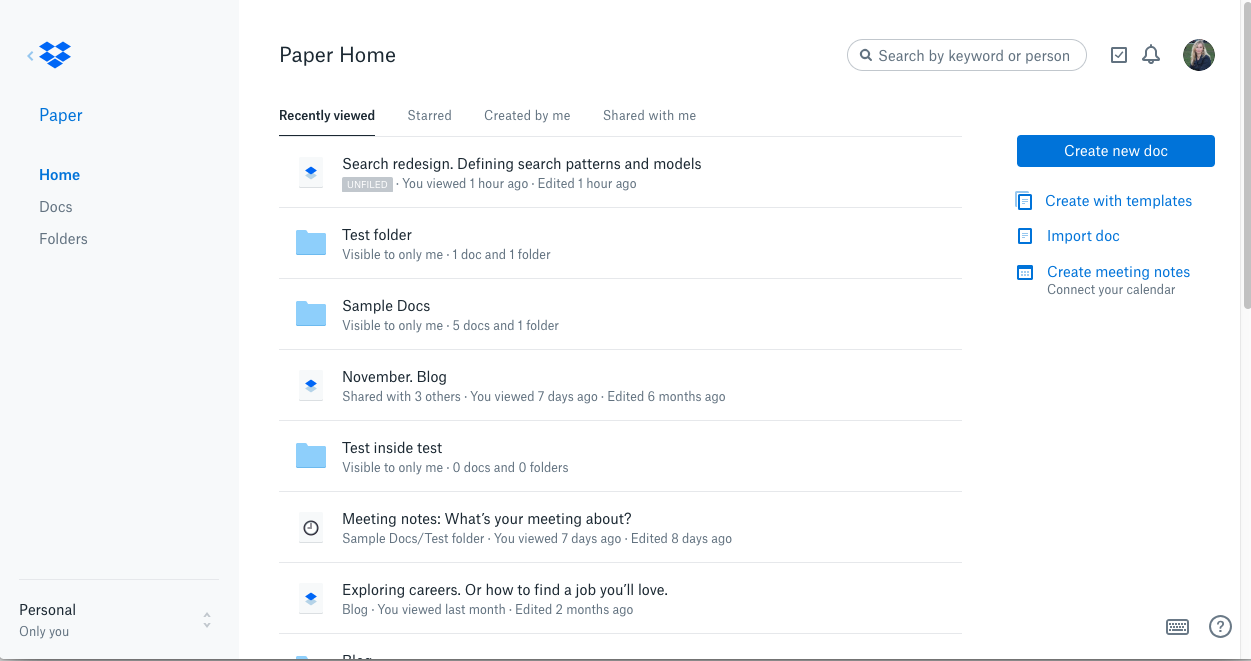Focus the Search by keyword or person field
This screenshot has height=661, width=1251.
(x=966, y=56)
